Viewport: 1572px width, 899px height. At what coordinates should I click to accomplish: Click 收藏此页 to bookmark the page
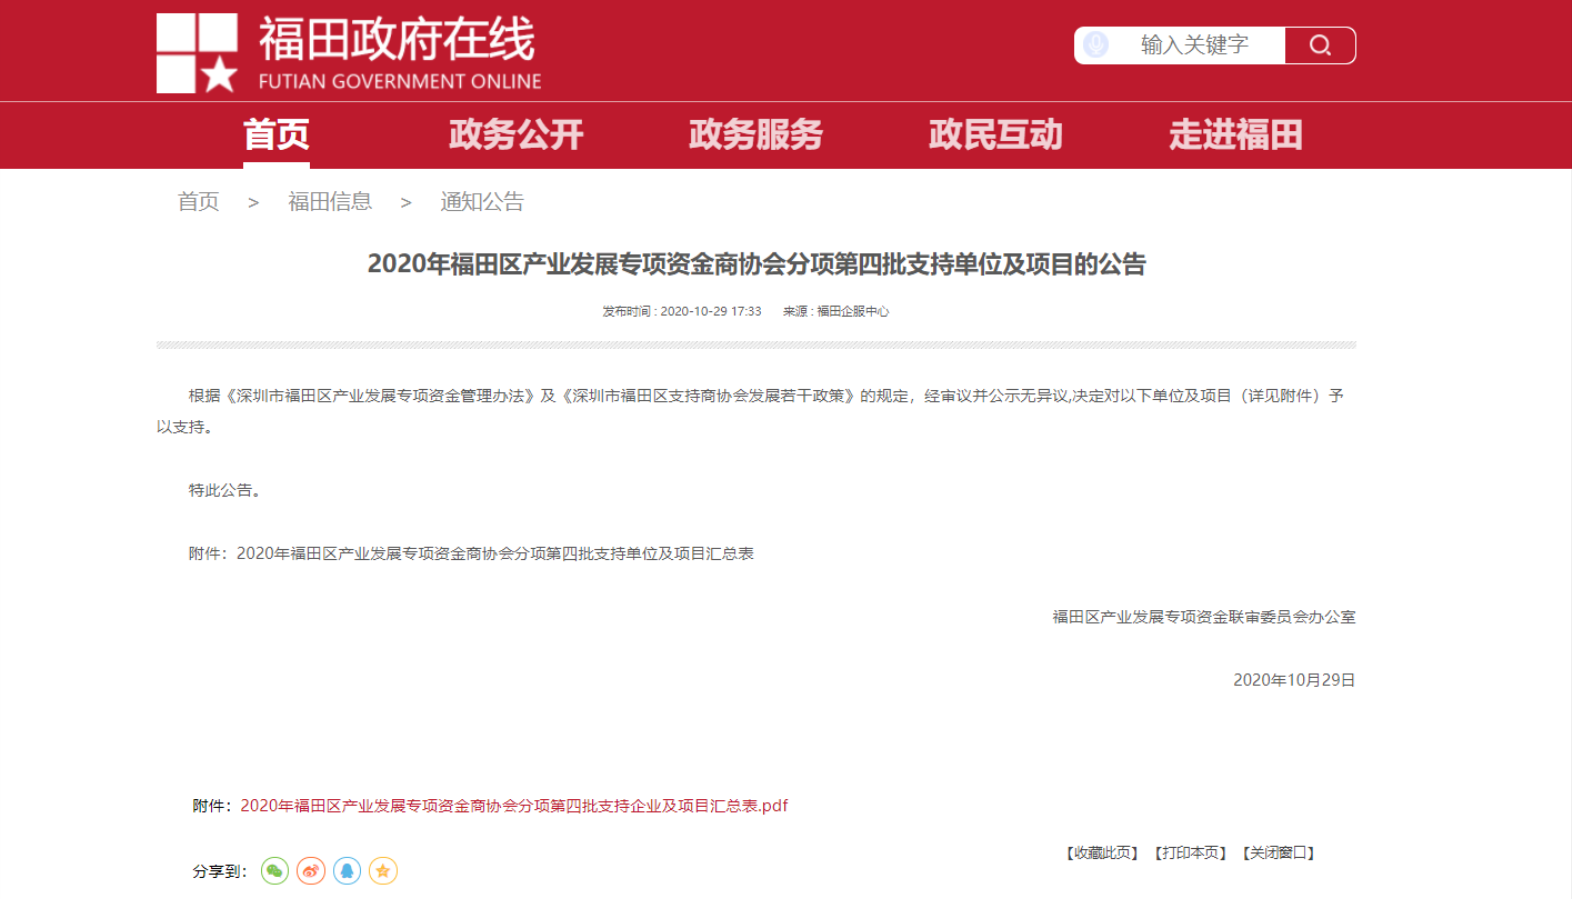point(1102,853)
